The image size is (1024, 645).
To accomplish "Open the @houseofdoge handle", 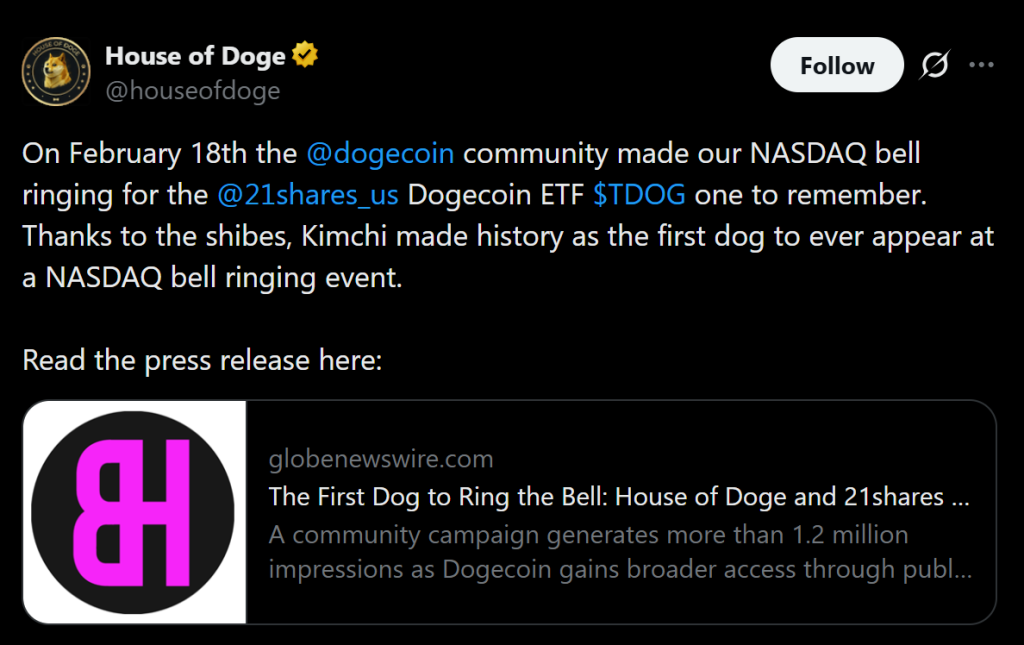I will click(192, 91).
